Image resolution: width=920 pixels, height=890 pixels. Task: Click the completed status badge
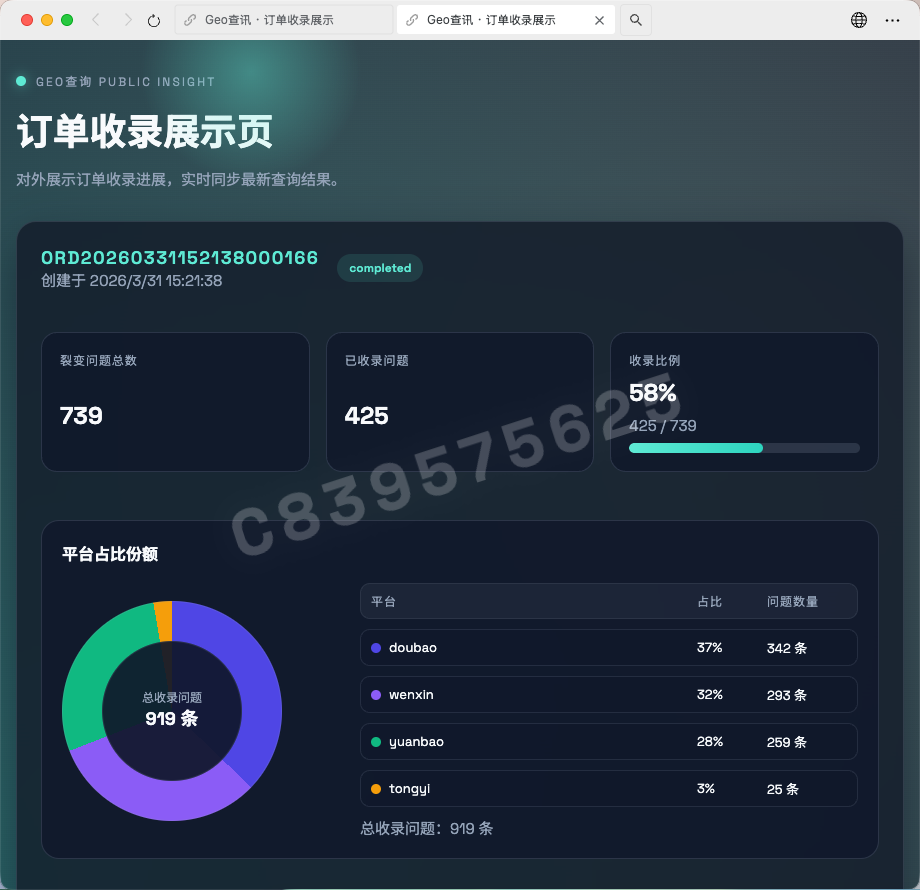pos(379,268)
